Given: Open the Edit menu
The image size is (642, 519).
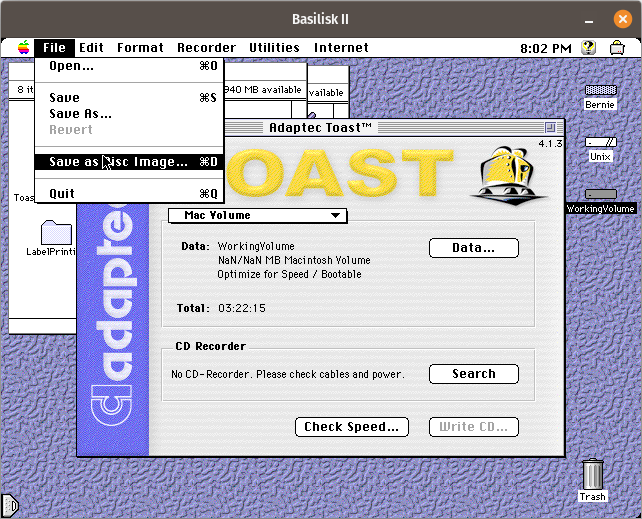Looking at the screenshot, I should point(91,48).
